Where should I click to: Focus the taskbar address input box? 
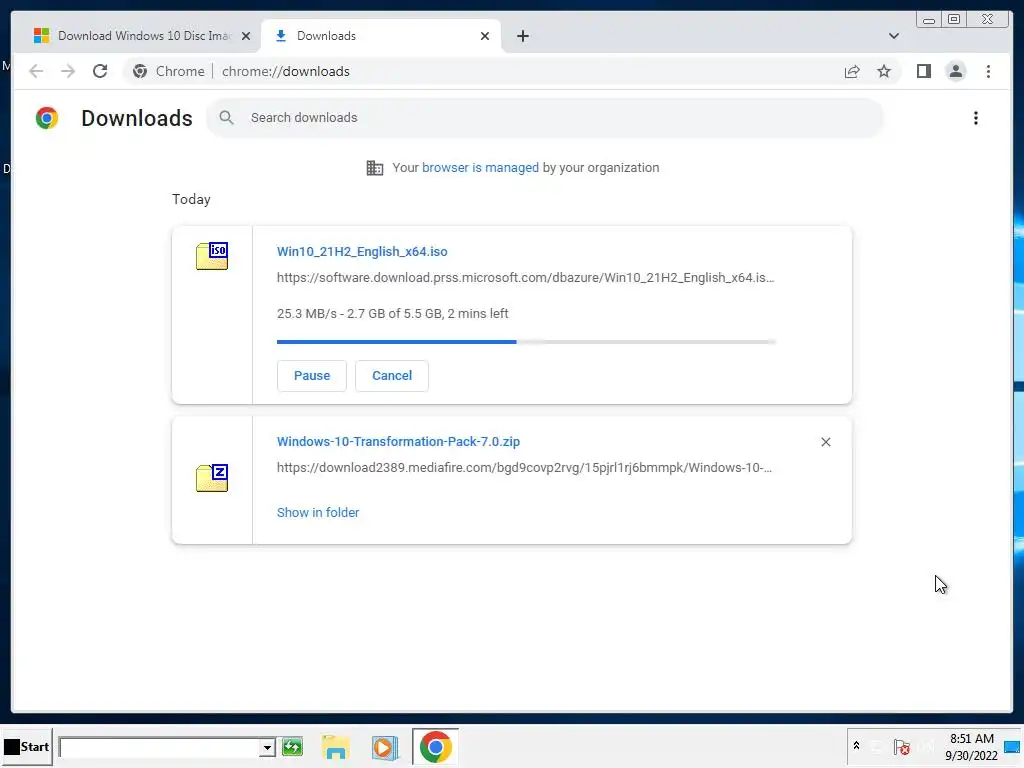(x=160, y=747)
